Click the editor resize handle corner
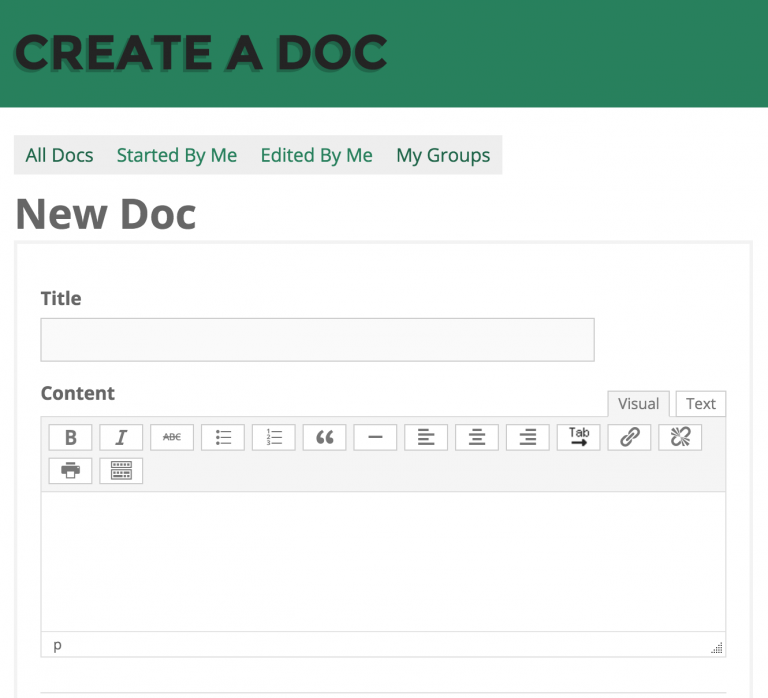768x698 pixels. point(717,648)
